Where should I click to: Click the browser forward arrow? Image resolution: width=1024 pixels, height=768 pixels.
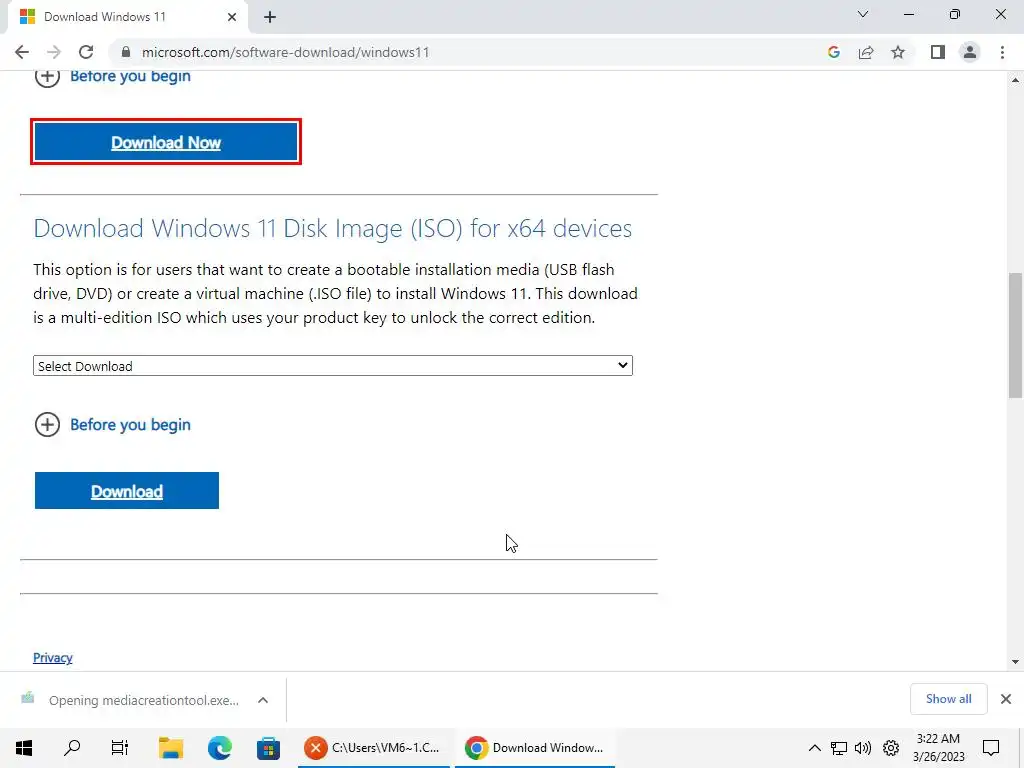(x=54, y=52)
